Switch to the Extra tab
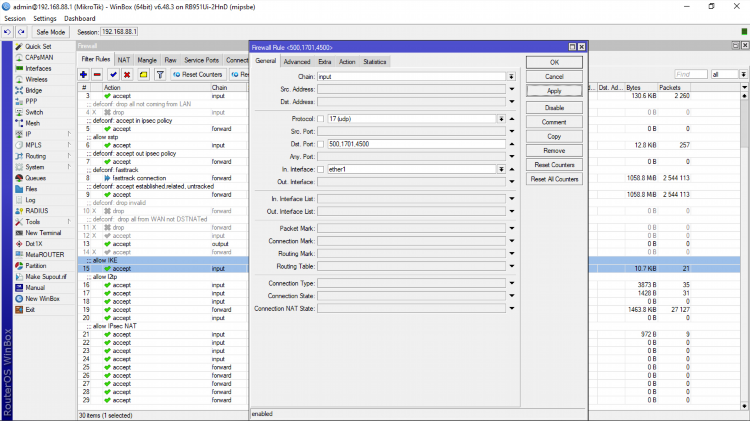Viewport: 750px width, 421px height. point(324,62)
